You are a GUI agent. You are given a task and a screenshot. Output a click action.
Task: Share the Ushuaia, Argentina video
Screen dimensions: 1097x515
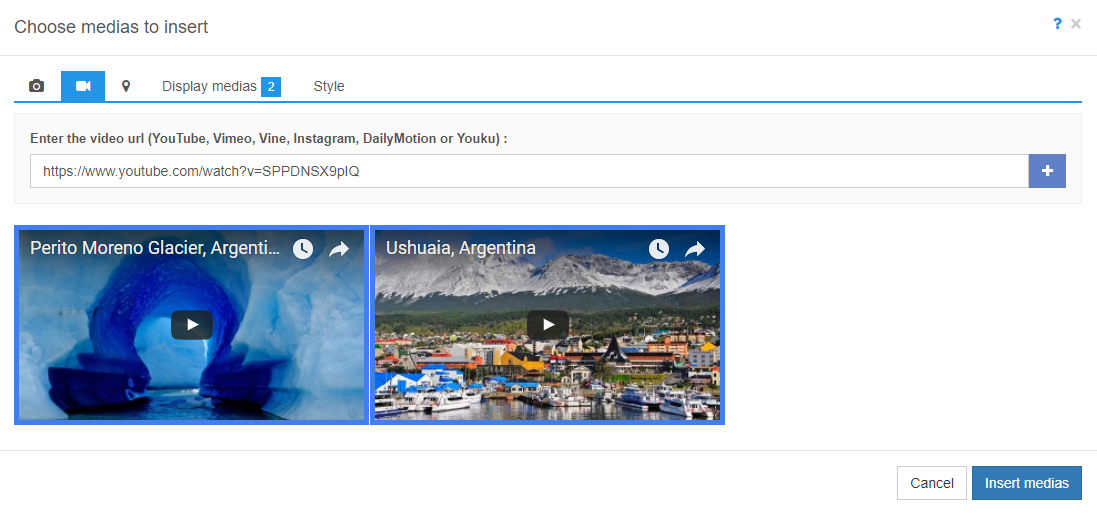click(x=695, y=248)
